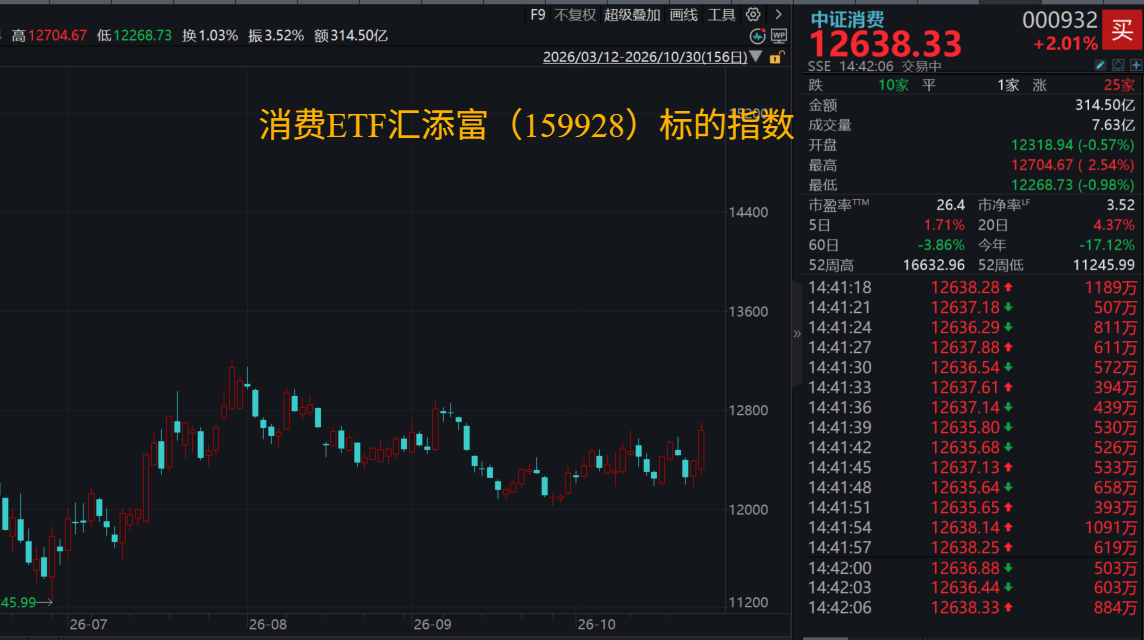Click the 10家 decliners count
This screenshot has height=640, width=1144.
[x=893, y=85]
